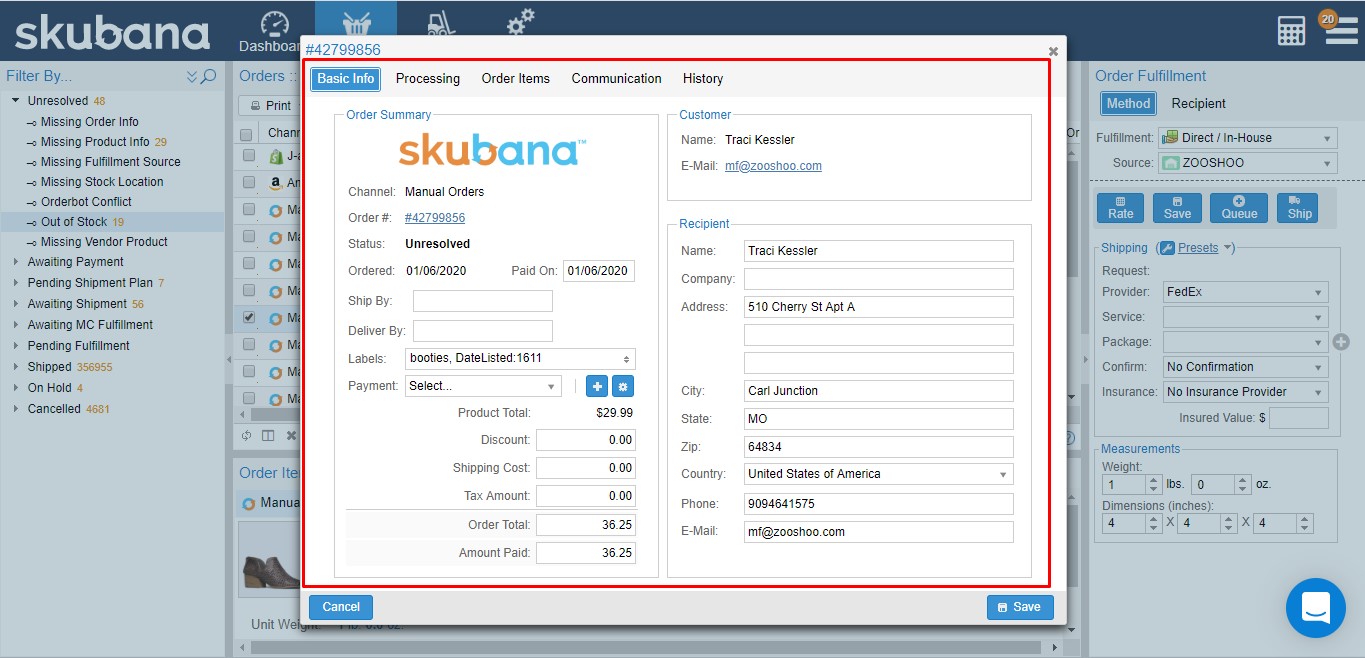Close the order dialog with the X
This screenshot has height=658, width=1365.
point(1053,51)
